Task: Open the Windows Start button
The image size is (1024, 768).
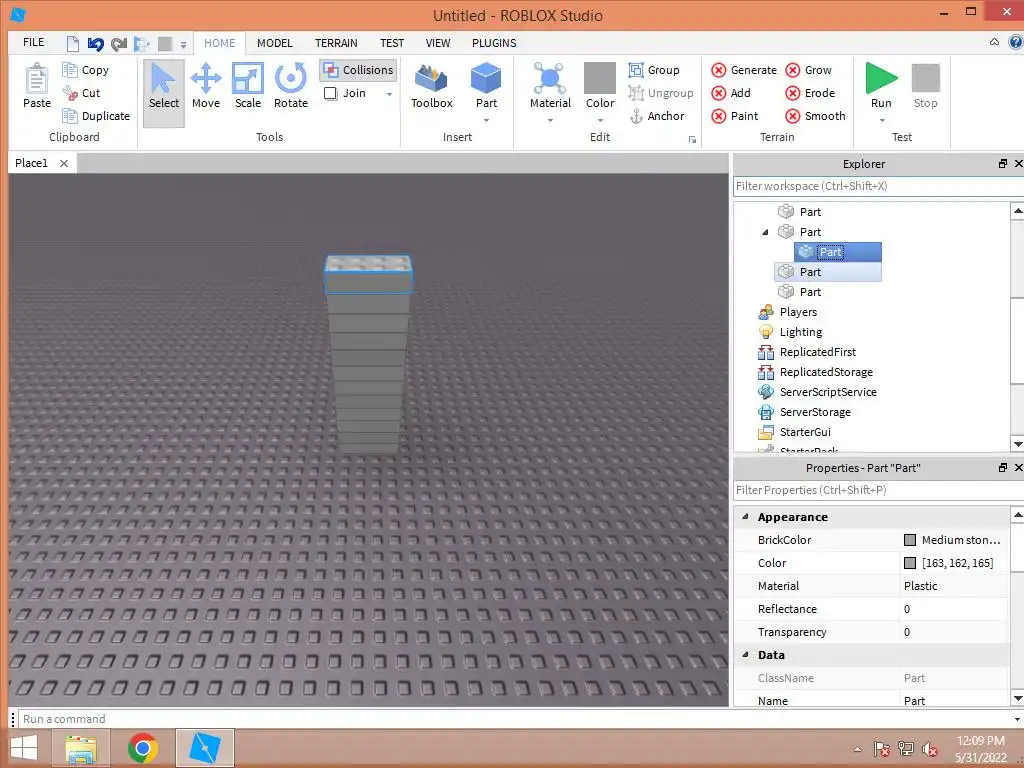Action: coord(25,748)
